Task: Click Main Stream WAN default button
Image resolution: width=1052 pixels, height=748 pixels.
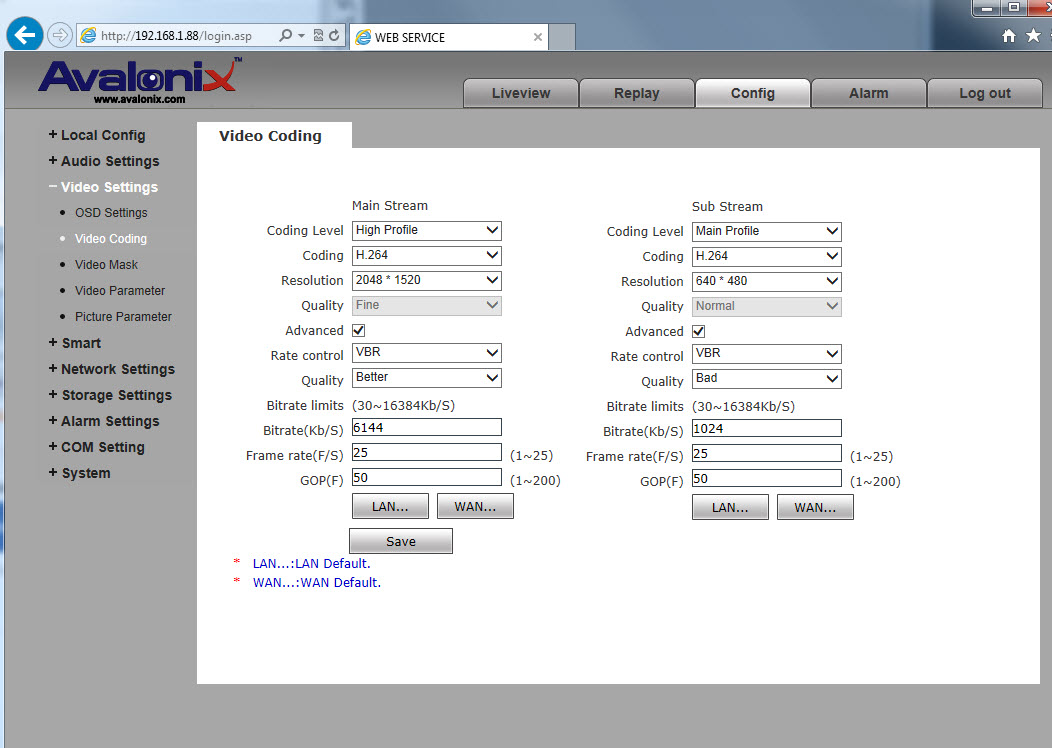Action: (475, 507)
